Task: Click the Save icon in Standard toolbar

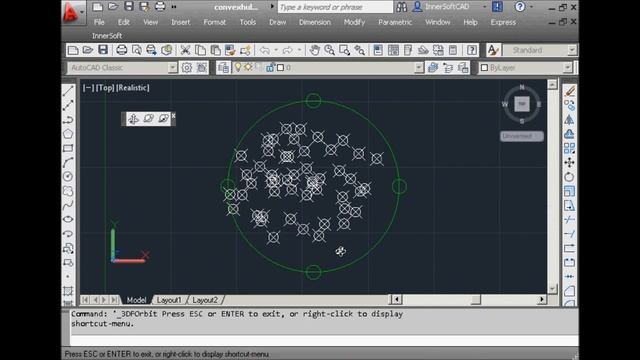Action: (x=103, y=50)
